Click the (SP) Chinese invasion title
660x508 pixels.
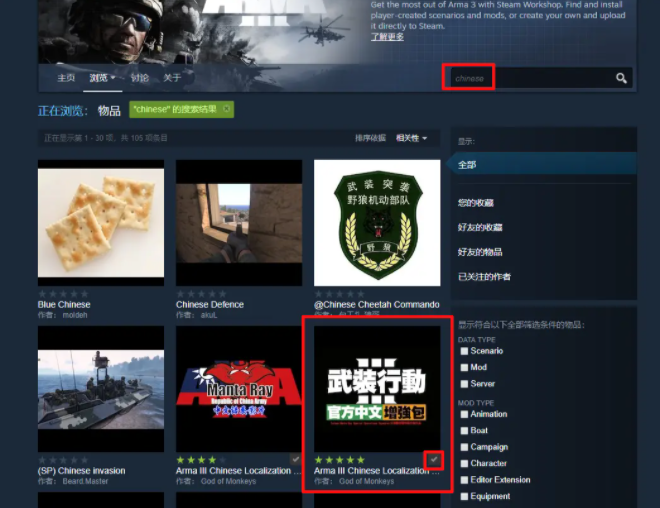pyautogui.click(x=82, y=471)
